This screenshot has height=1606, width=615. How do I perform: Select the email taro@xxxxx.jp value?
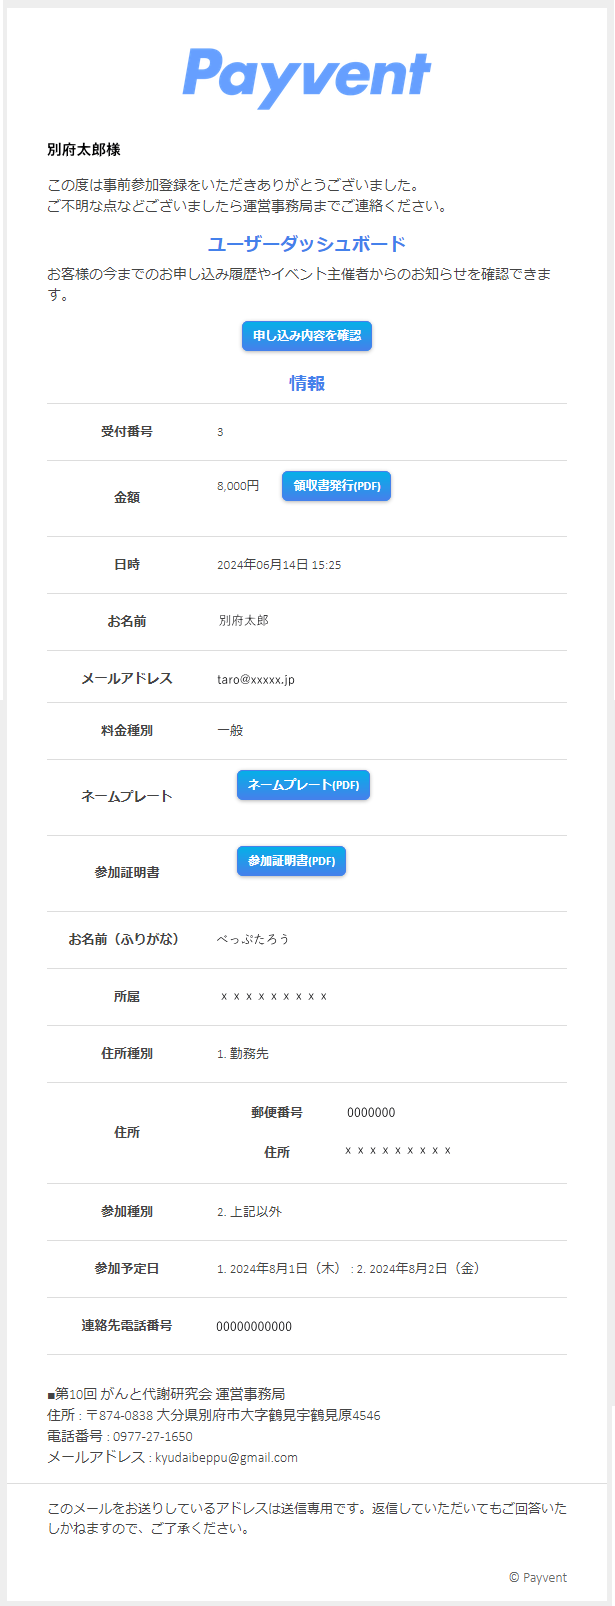pyautogui.click(x=256, y=679)
